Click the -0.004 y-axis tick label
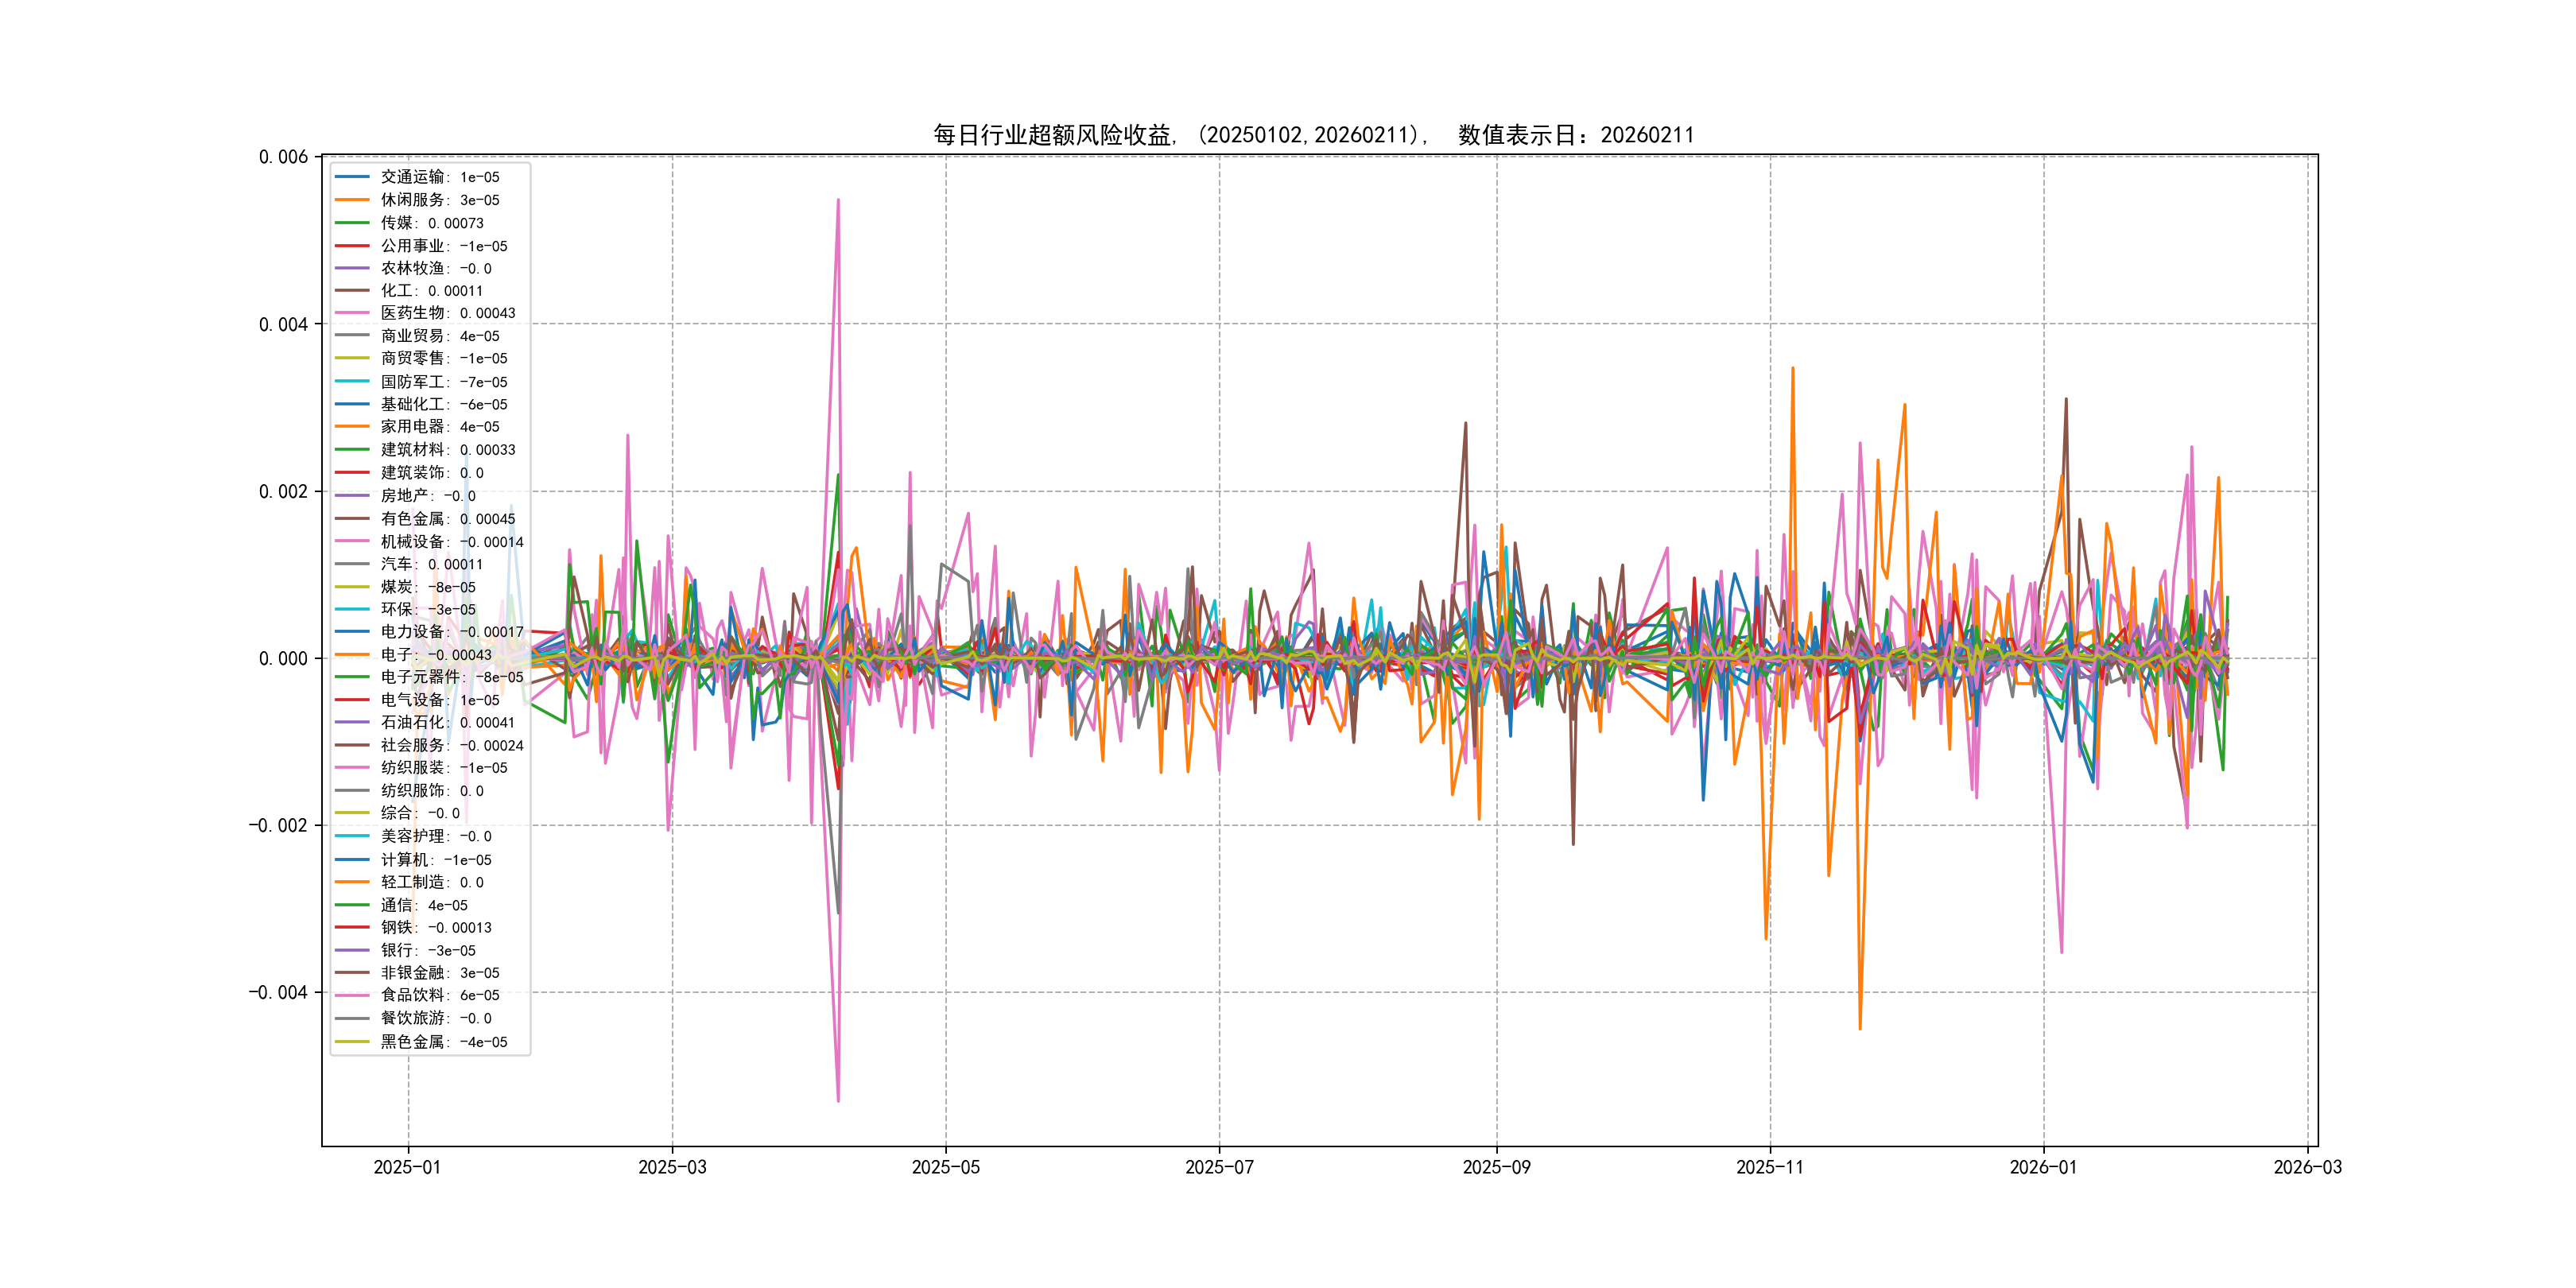2576x1288 pixels. pyautogui.click(x=278, y=992)
